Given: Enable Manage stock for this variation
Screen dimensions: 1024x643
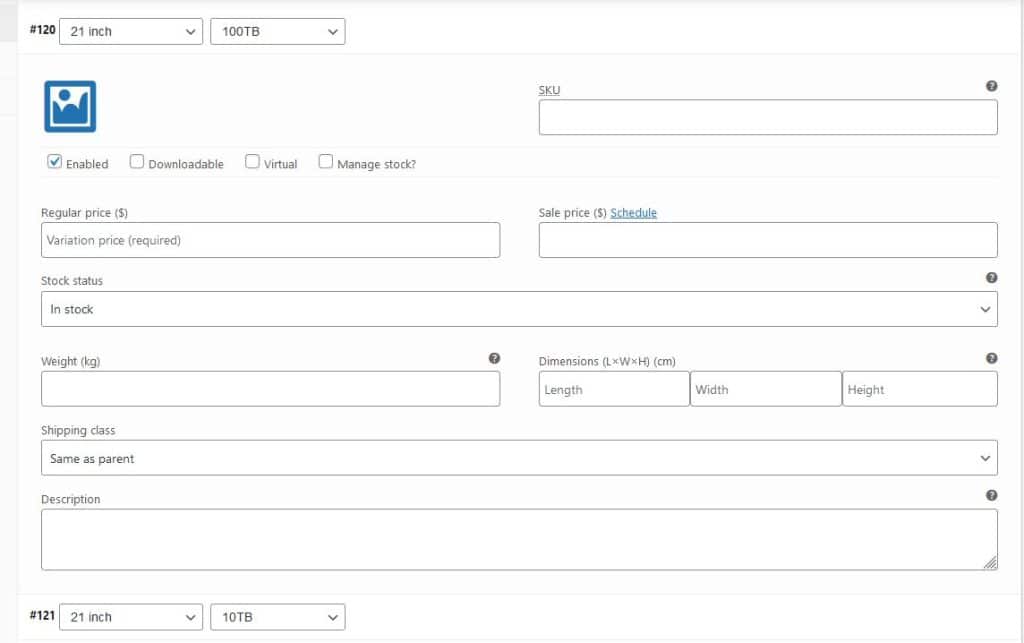Looking at the screenshot, I should coord(325,161).
